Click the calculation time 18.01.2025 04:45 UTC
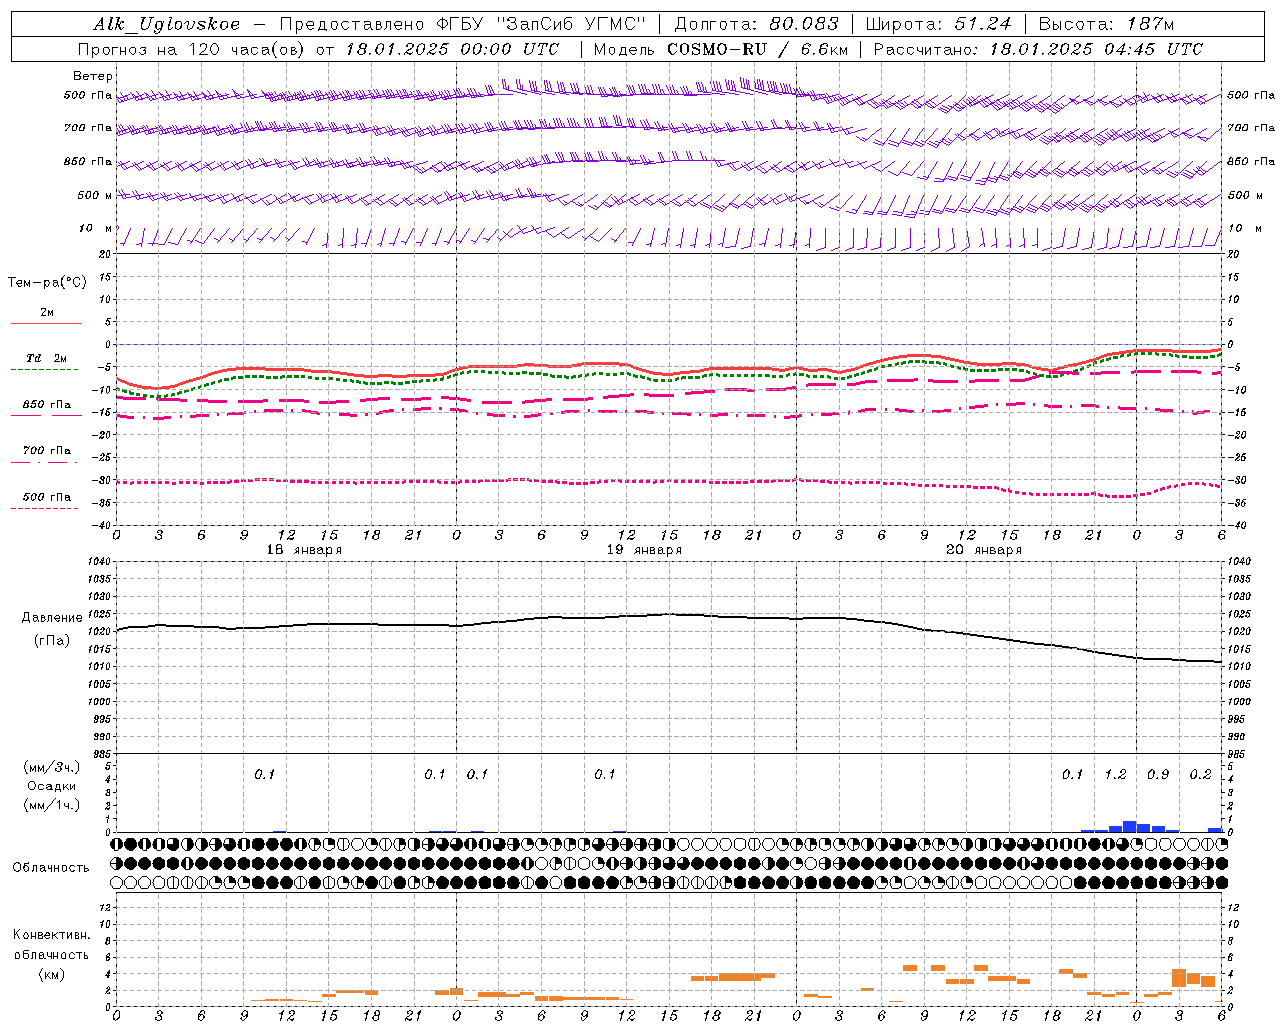 1096,49
